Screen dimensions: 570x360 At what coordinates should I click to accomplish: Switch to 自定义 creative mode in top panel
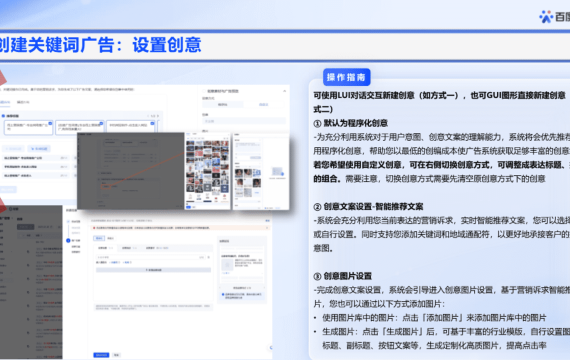pos(264,105)
